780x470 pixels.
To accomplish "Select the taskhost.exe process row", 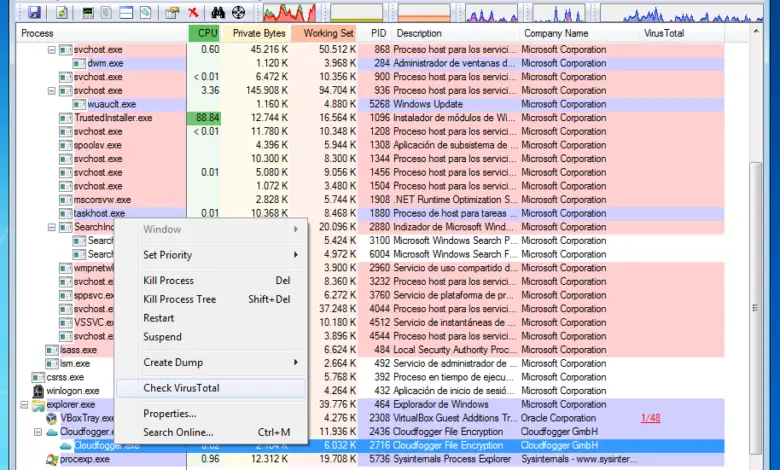I will [x=370, y=213].
